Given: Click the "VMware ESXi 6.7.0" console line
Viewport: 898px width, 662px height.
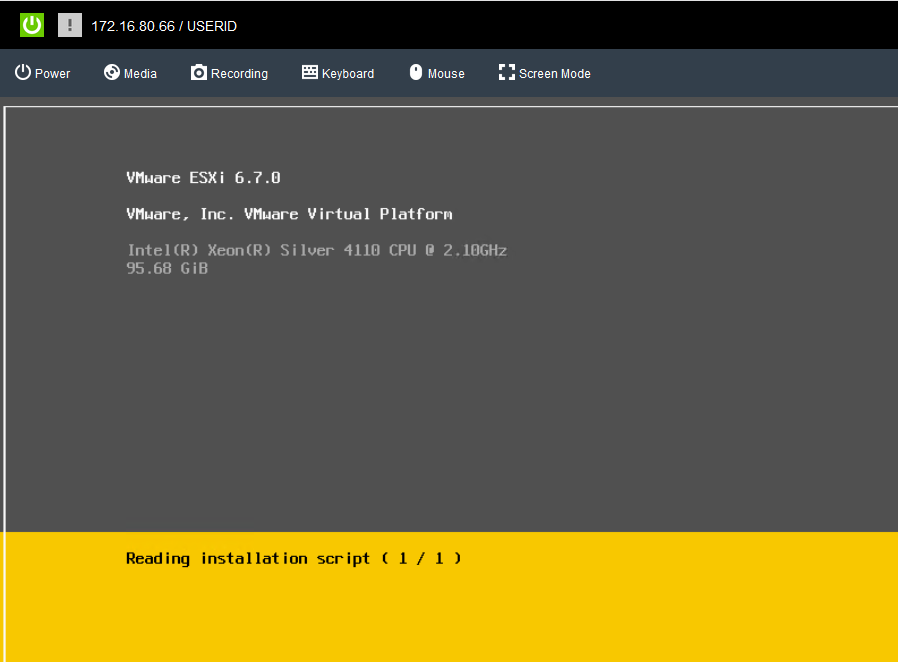Looking at the screenshot, I should point(203,178).
